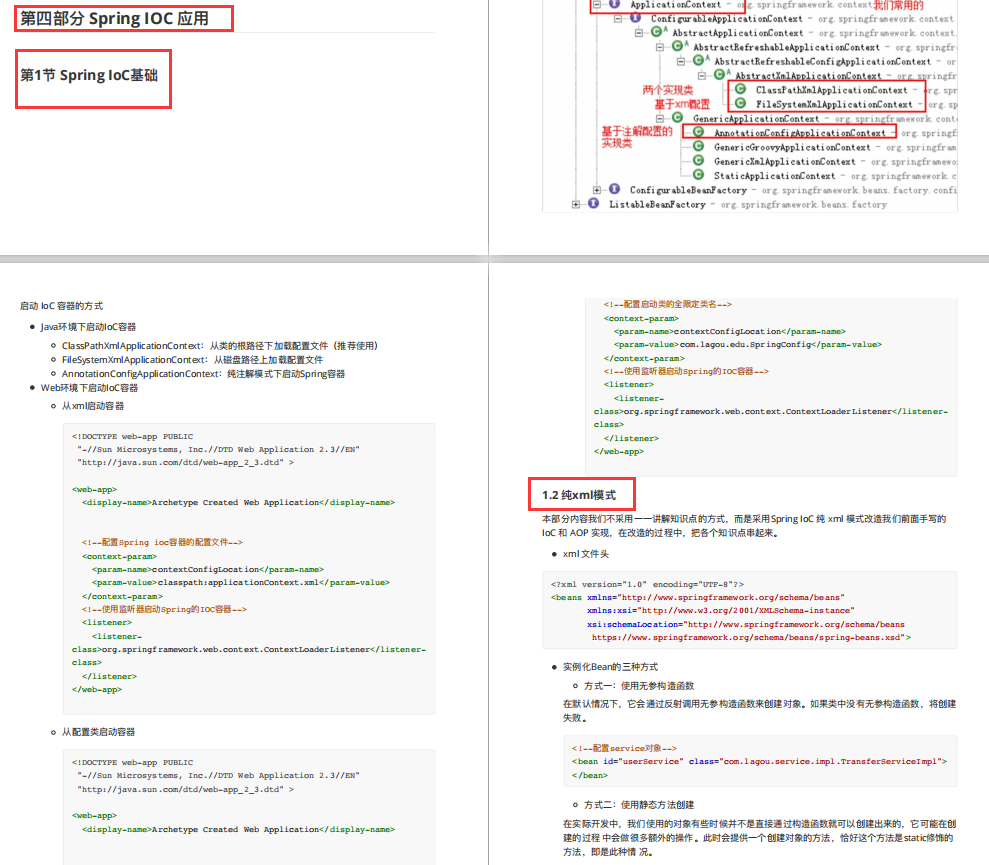Click the GenericXmlApplicationContext class icon
Image resolution: width=989 pixels, height=865 pixels.
tap(699, 160)
